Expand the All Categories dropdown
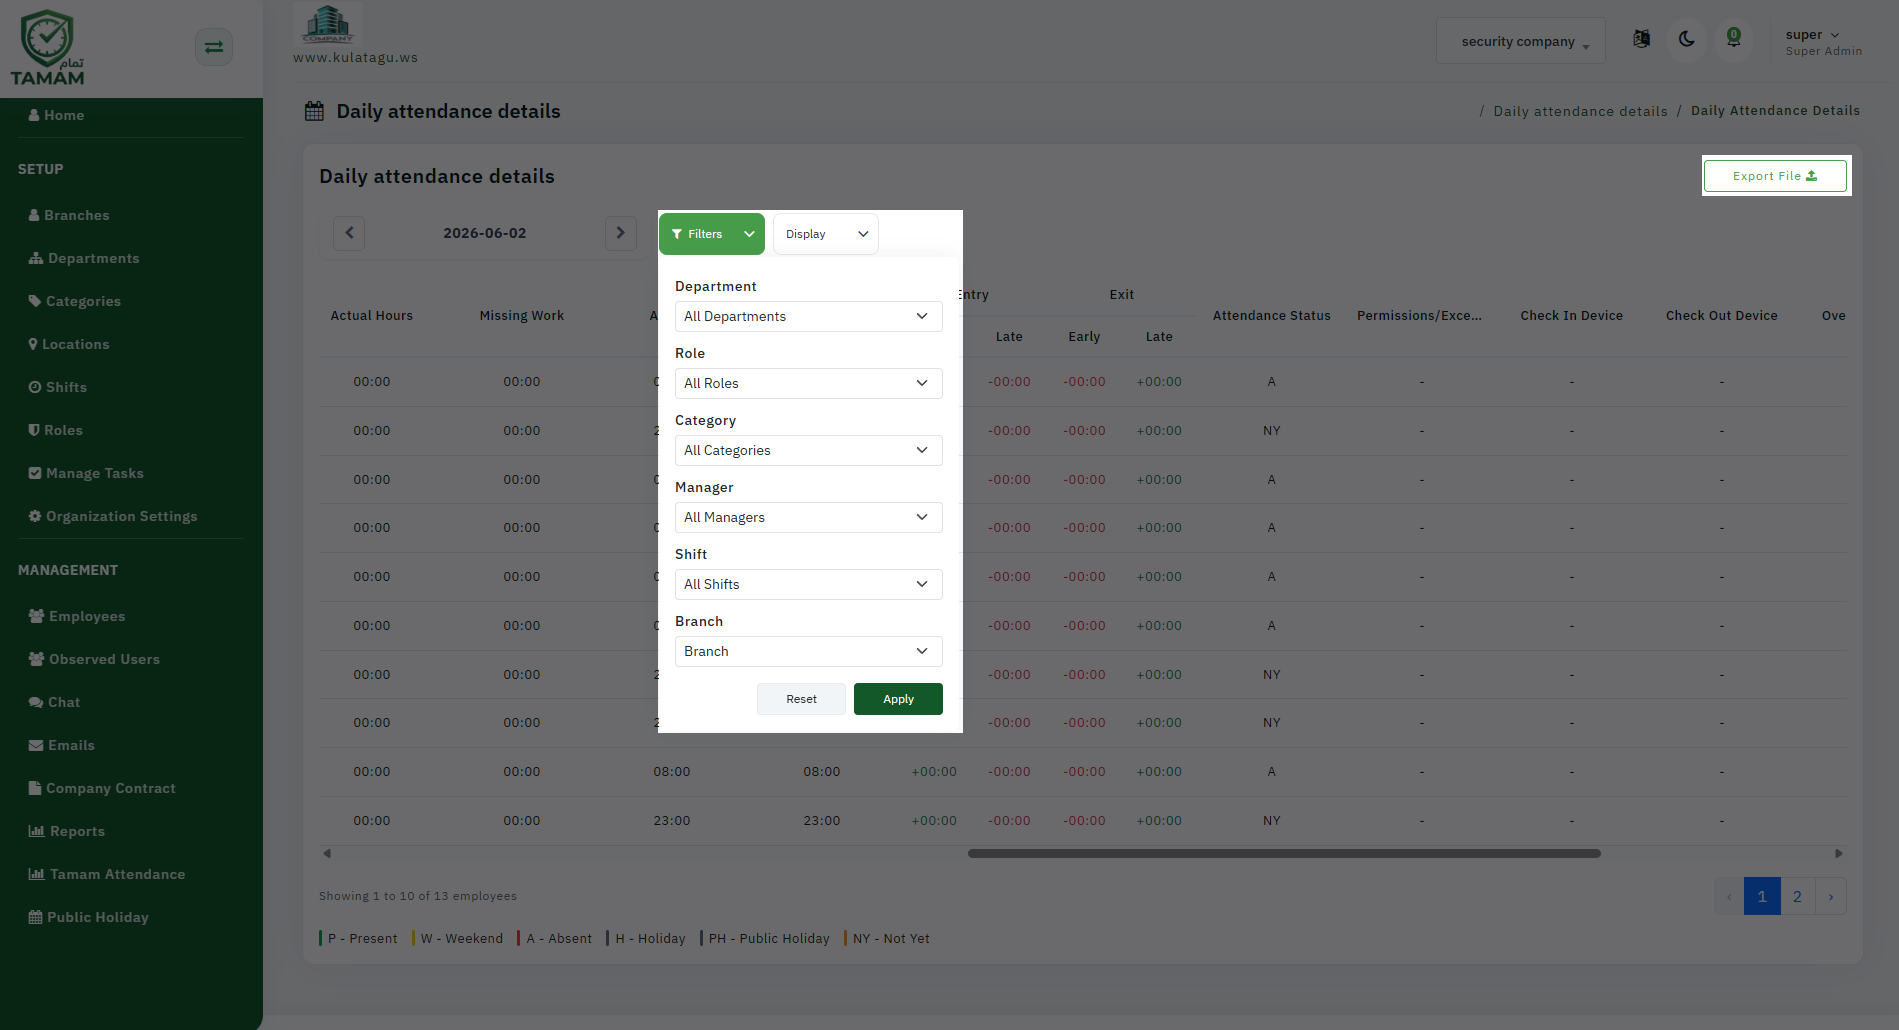 (x=809, y=450)
